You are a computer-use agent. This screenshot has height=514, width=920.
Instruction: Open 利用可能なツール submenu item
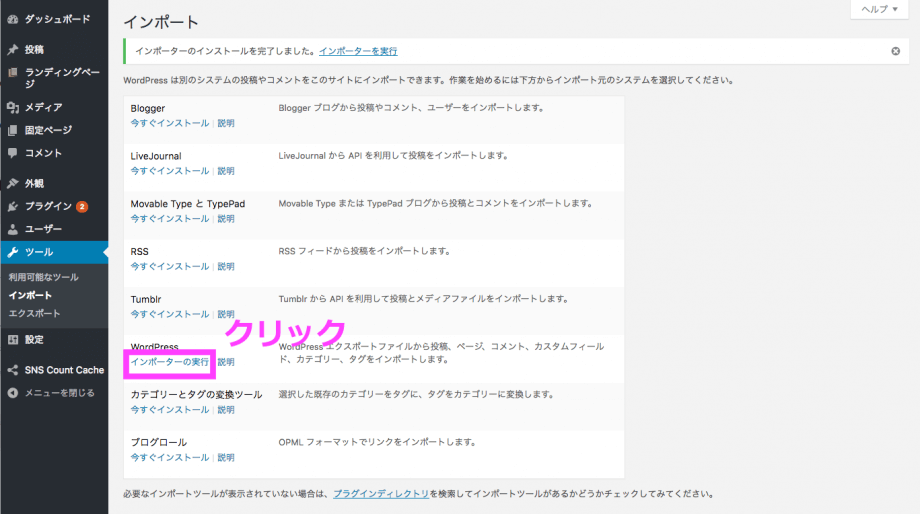click(x=43, y=277)
